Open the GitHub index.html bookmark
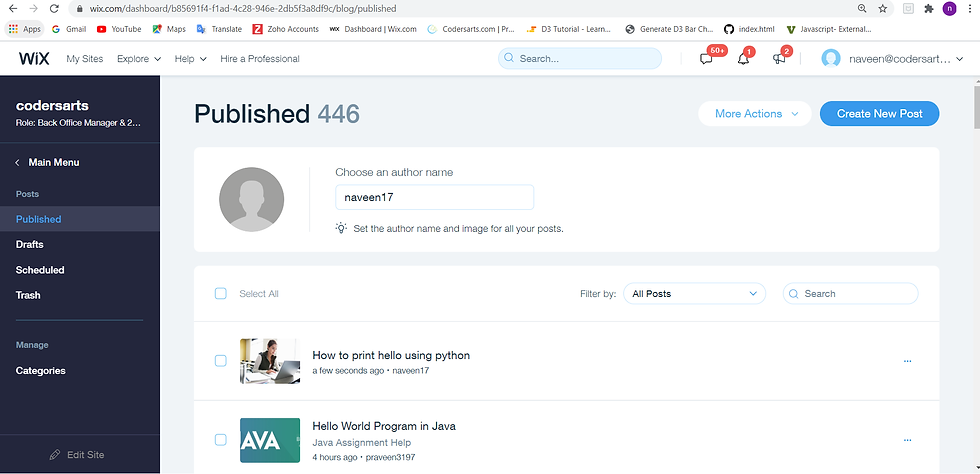Viewport: 980px width, 474px height. [749, 29]
